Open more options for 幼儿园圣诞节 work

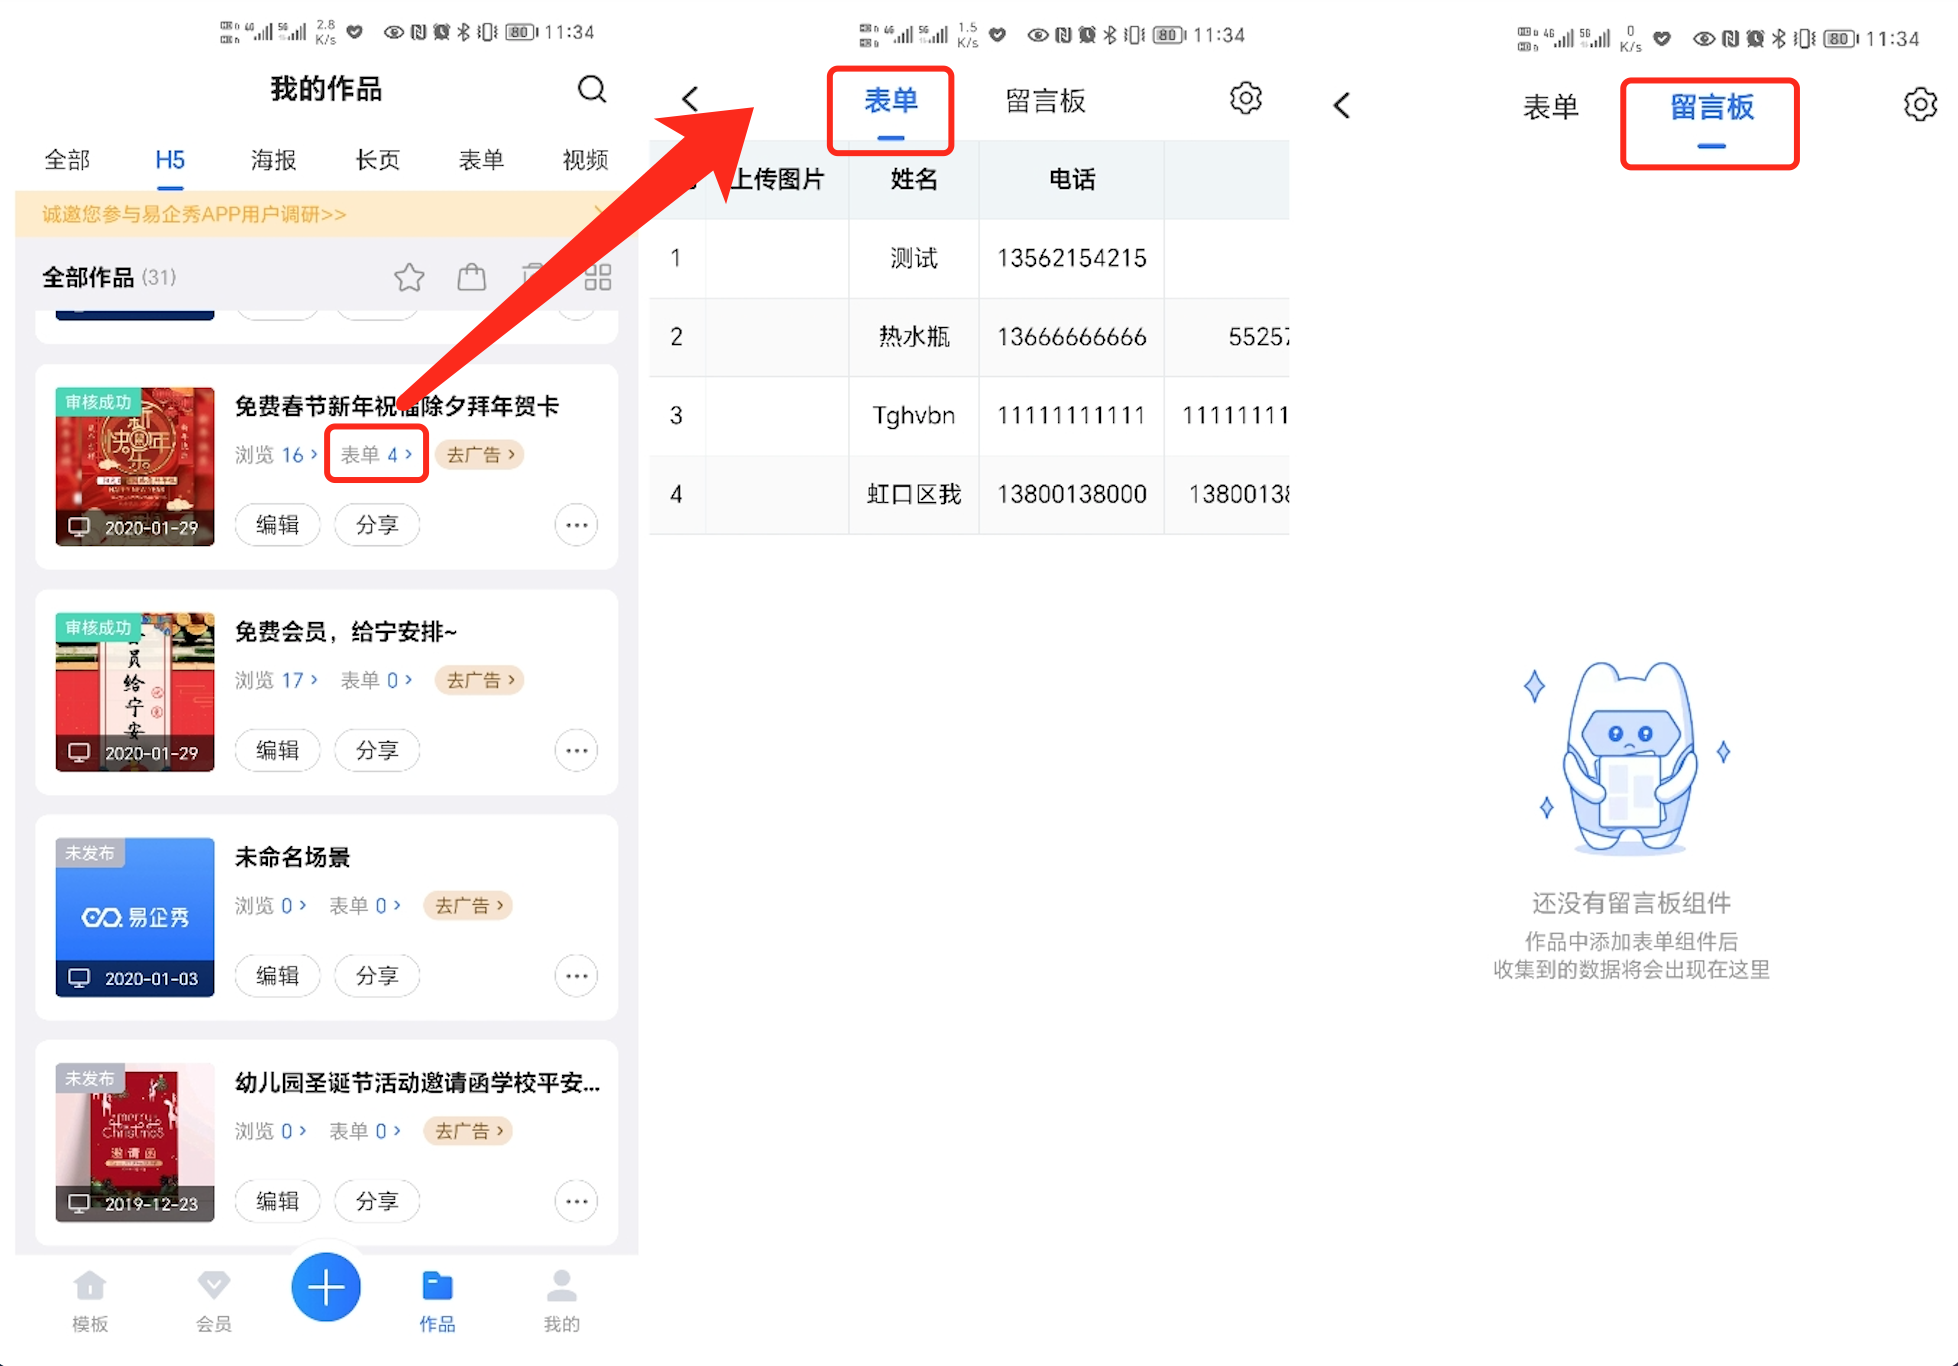click(x=576, y=1201)
